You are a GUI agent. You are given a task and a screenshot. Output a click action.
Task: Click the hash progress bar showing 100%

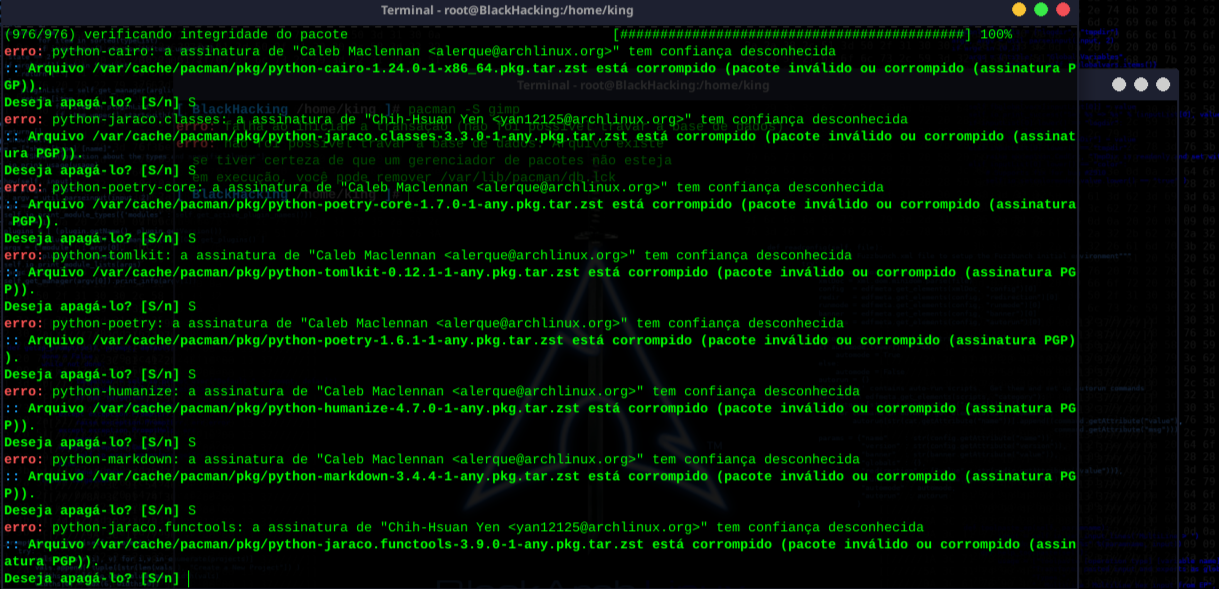pos(791,34)
